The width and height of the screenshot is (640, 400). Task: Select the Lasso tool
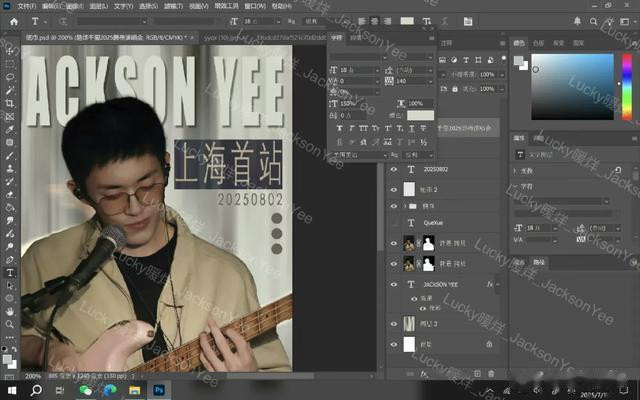[x=9, y=78]
